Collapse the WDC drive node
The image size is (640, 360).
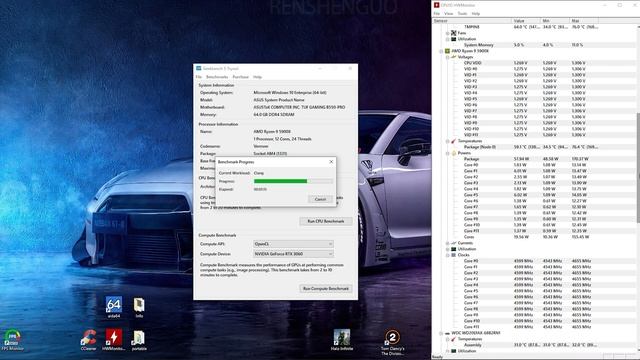point(441,333)
